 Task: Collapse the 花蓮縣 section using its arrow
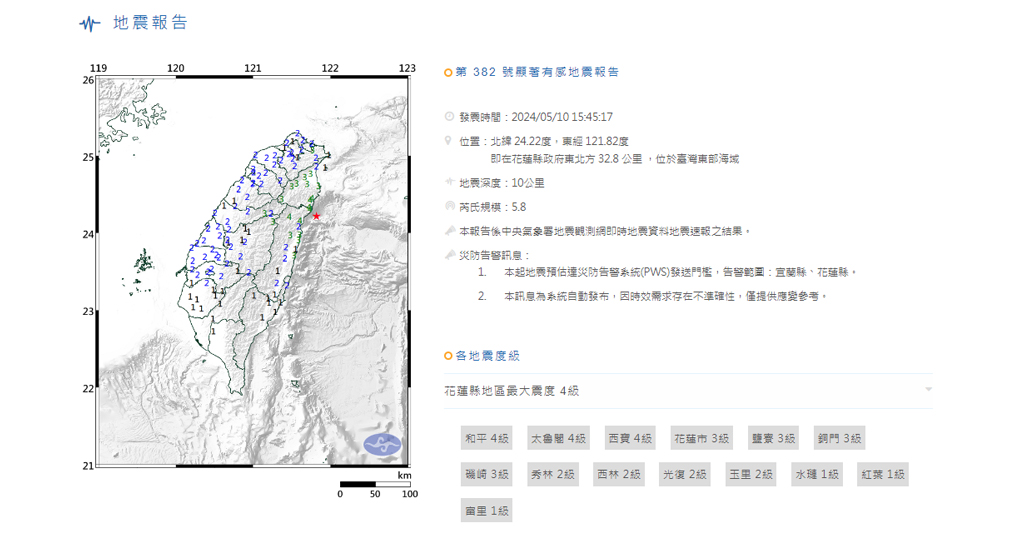click(928, 389)
